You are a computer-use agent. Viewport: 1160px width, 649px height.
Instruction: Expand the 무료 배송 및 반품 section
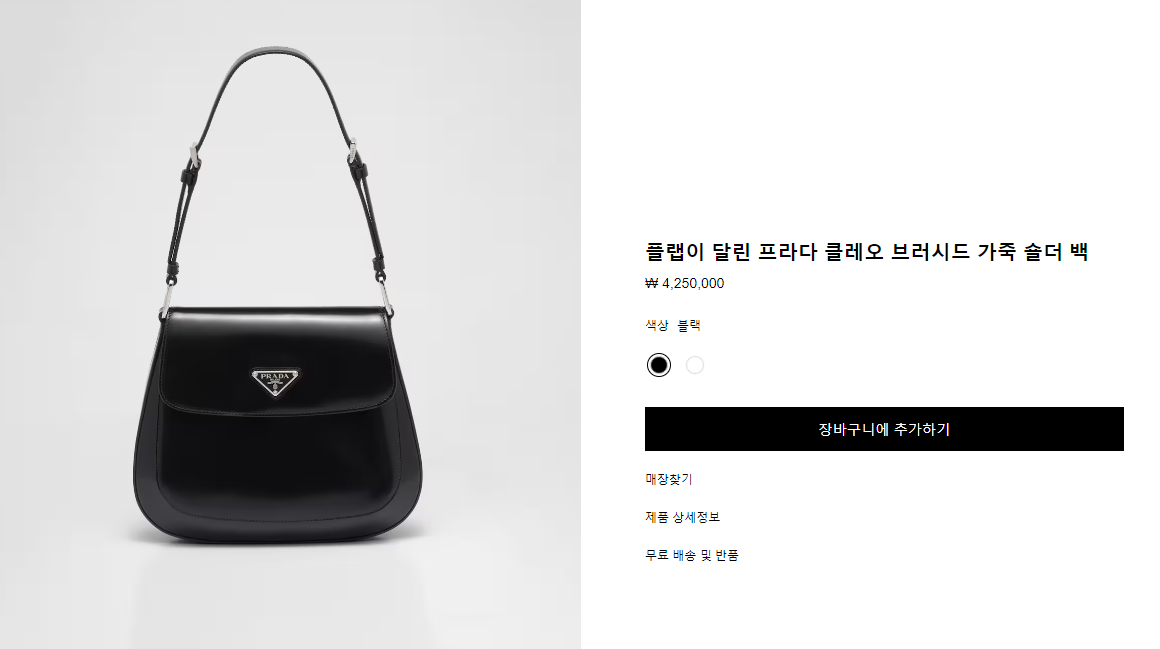coord(692,555)
